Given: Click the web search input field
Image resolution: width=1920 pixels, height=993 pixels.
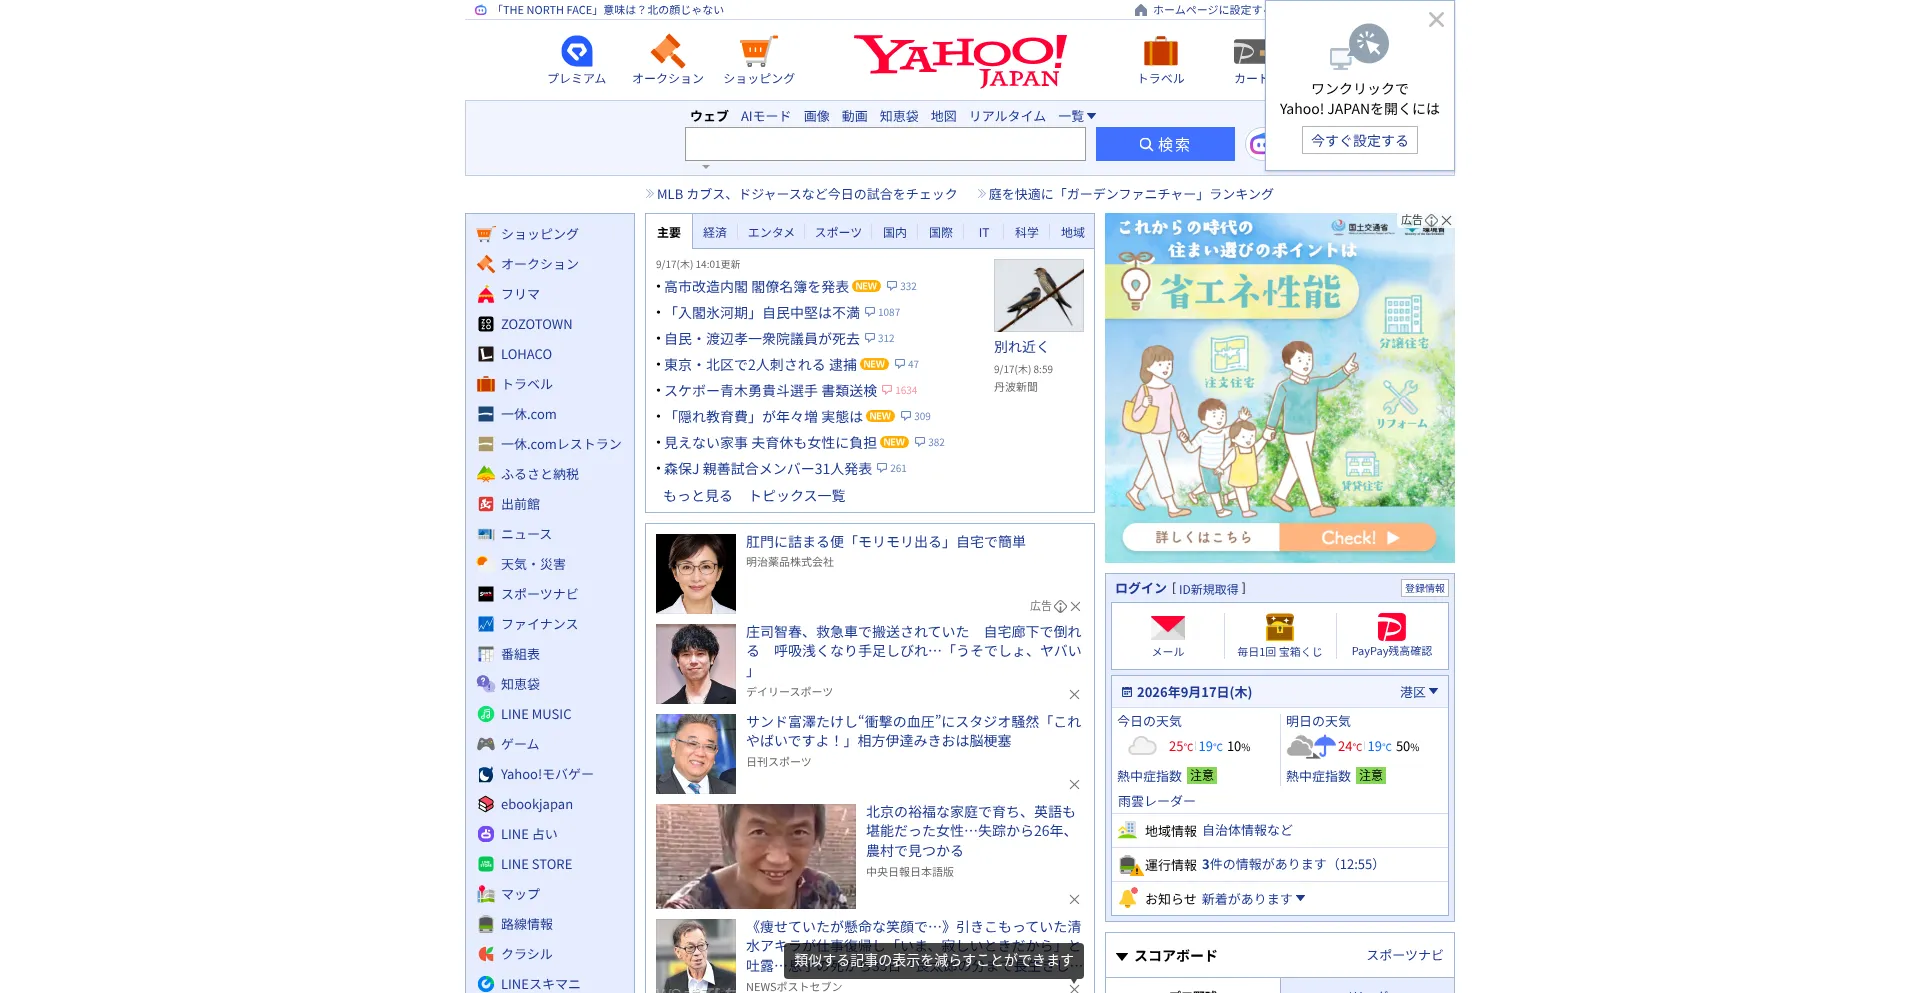Looking at the screenshot, I should click(885, 144).
